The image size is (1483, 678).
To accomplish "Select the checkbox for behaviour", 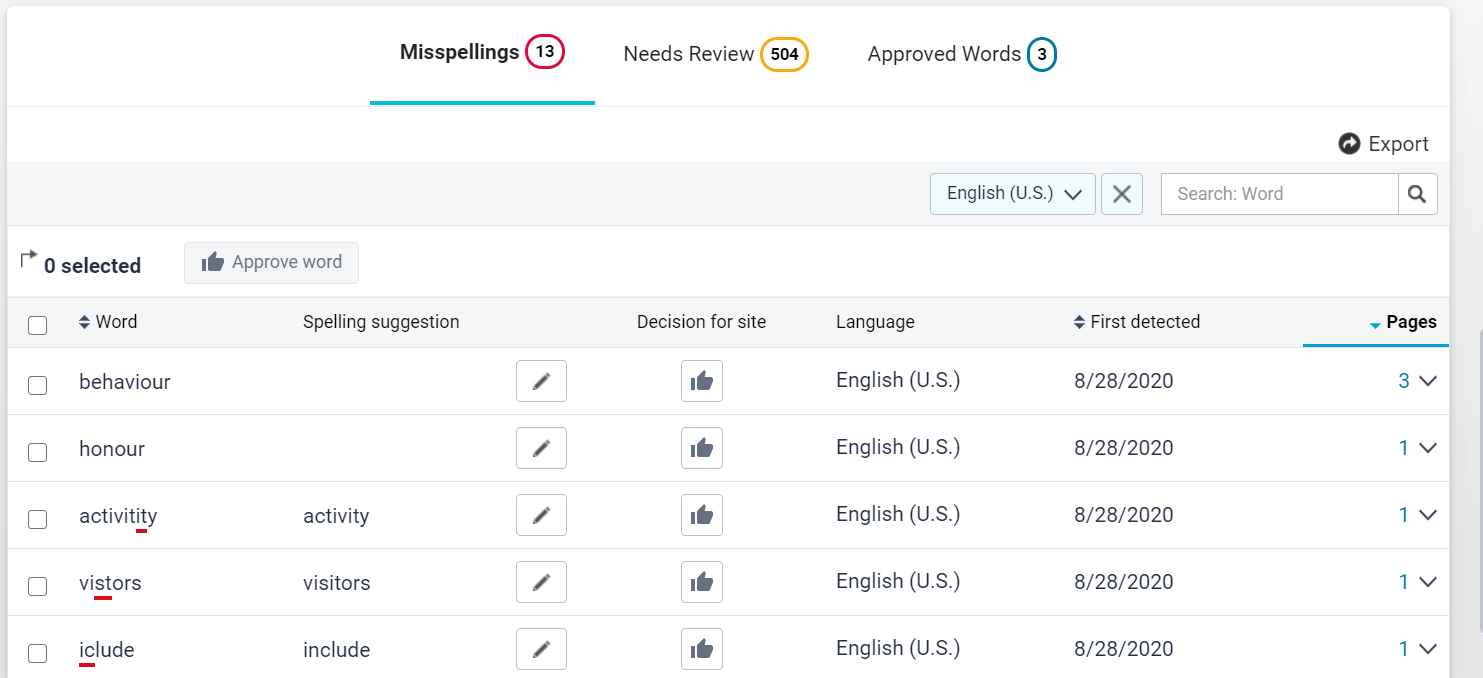I will tap(37, 385).
